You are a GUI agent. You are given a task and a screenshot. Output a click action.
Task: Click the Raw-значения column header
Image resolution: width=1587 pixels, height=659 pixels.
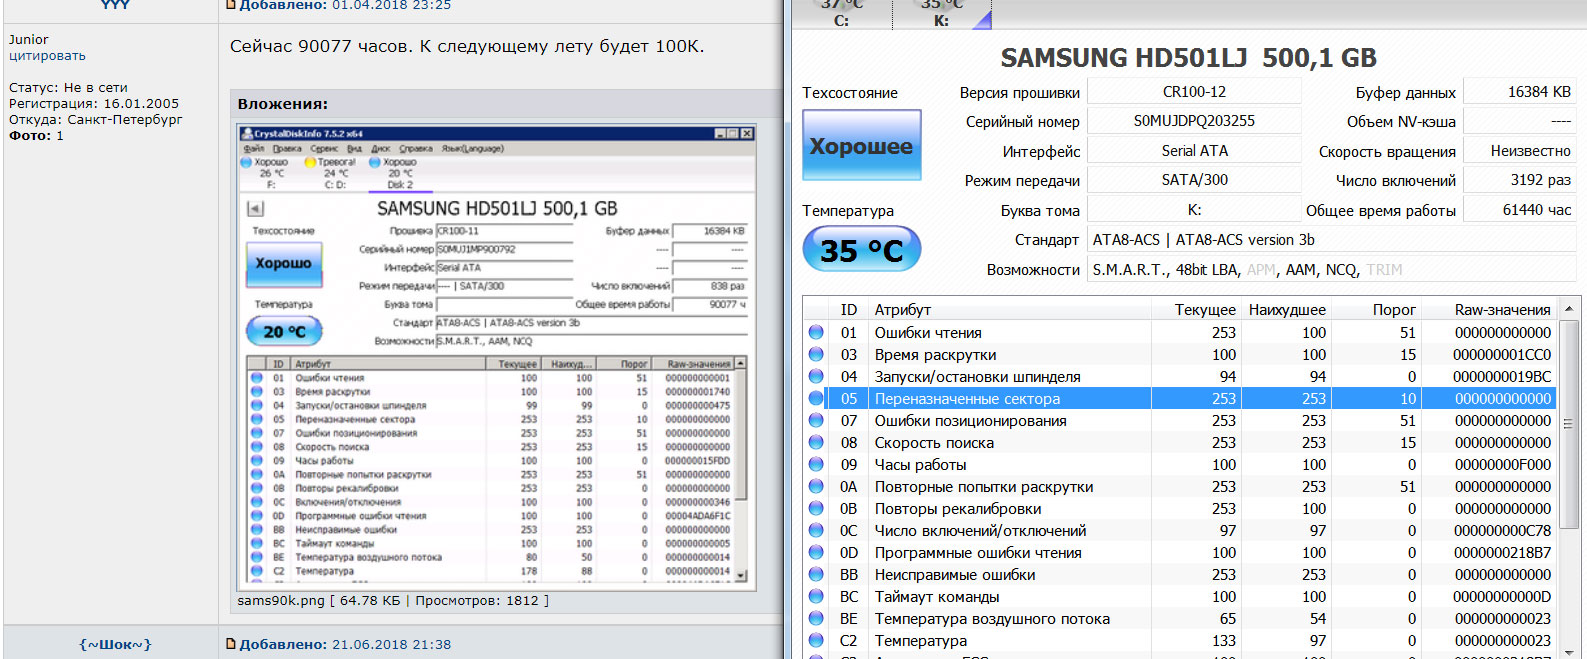(x=1489, y=310)
